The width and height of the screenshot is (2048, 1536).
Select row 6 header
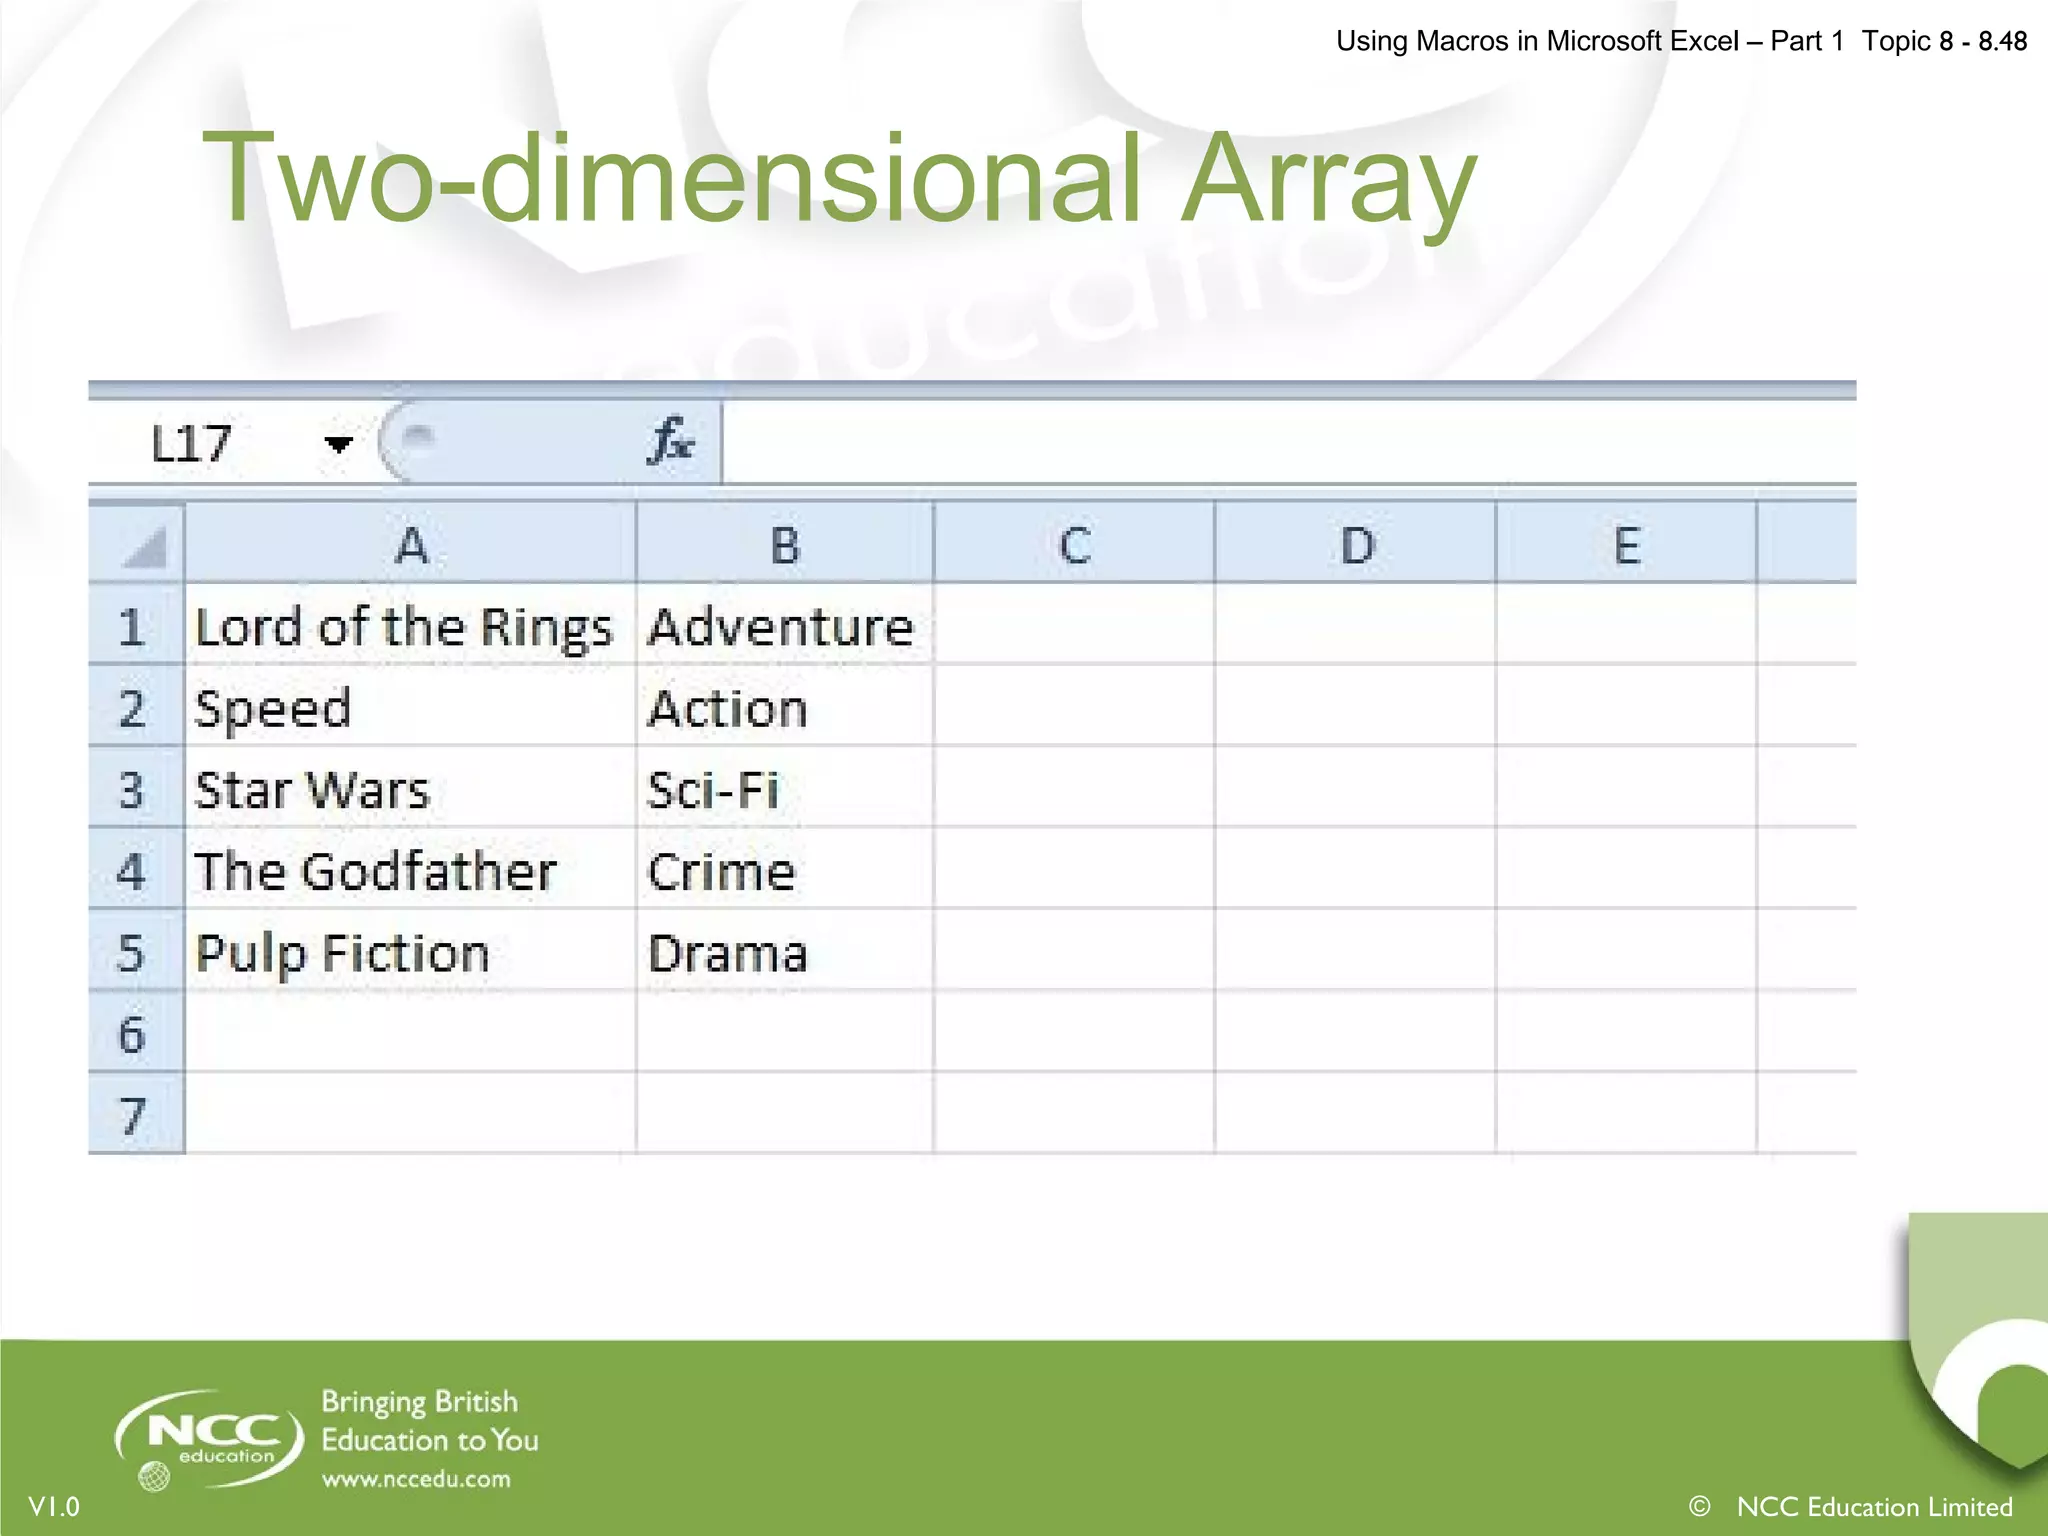[137, 1033]
